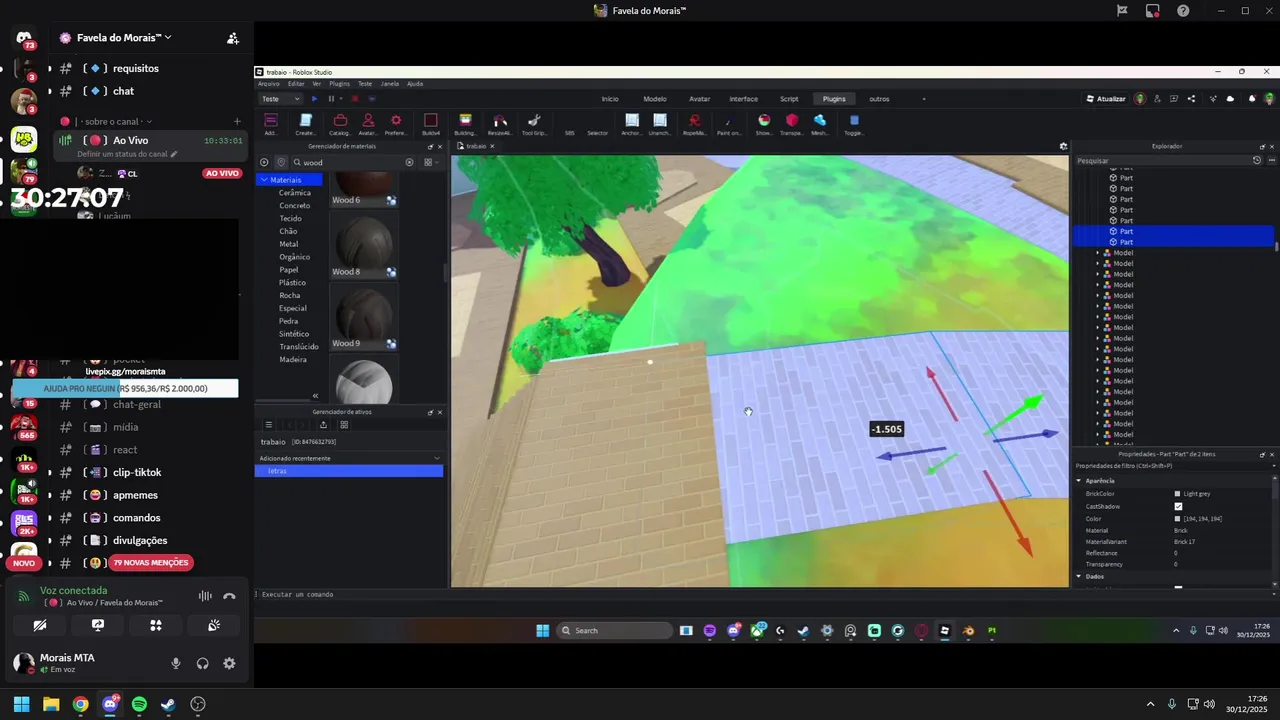Open the Explorer filter history icon
Image resolution: width=1280 pixels, height=720 pixels.
tap(1257, 160)
